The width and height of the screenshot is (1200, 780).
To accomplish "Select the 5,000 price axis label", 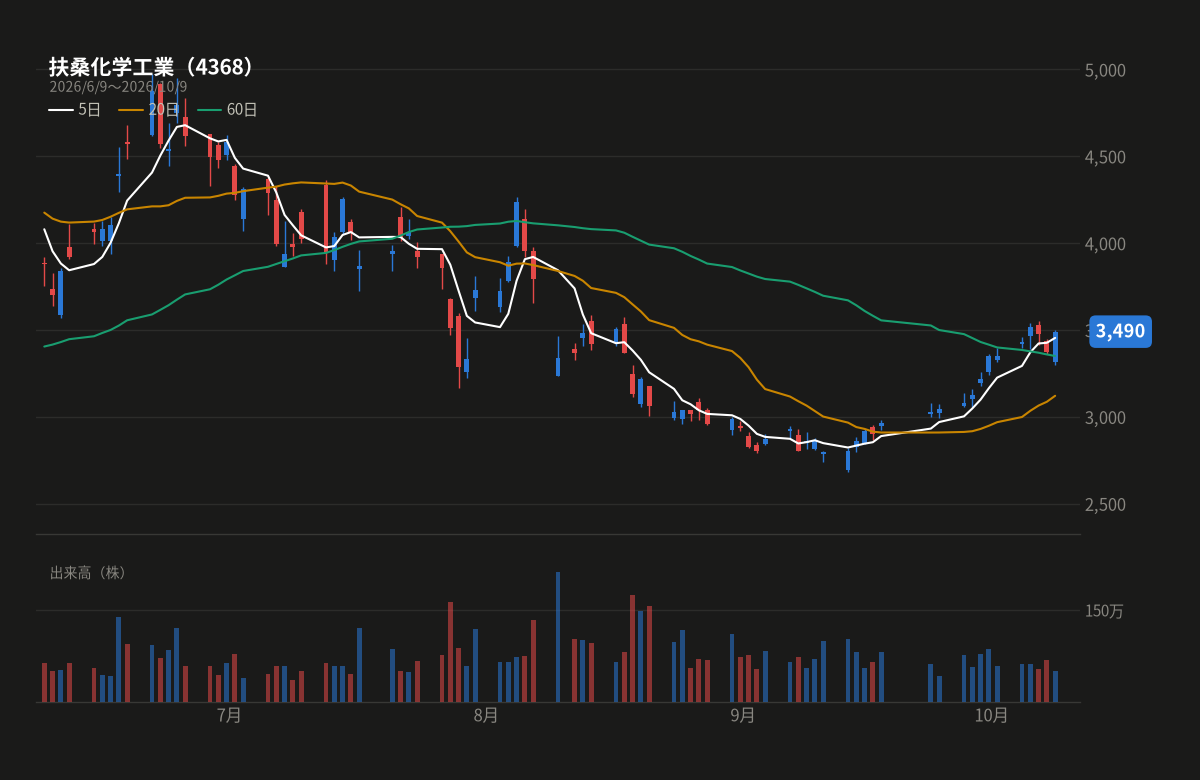I will click(1105, 70).
